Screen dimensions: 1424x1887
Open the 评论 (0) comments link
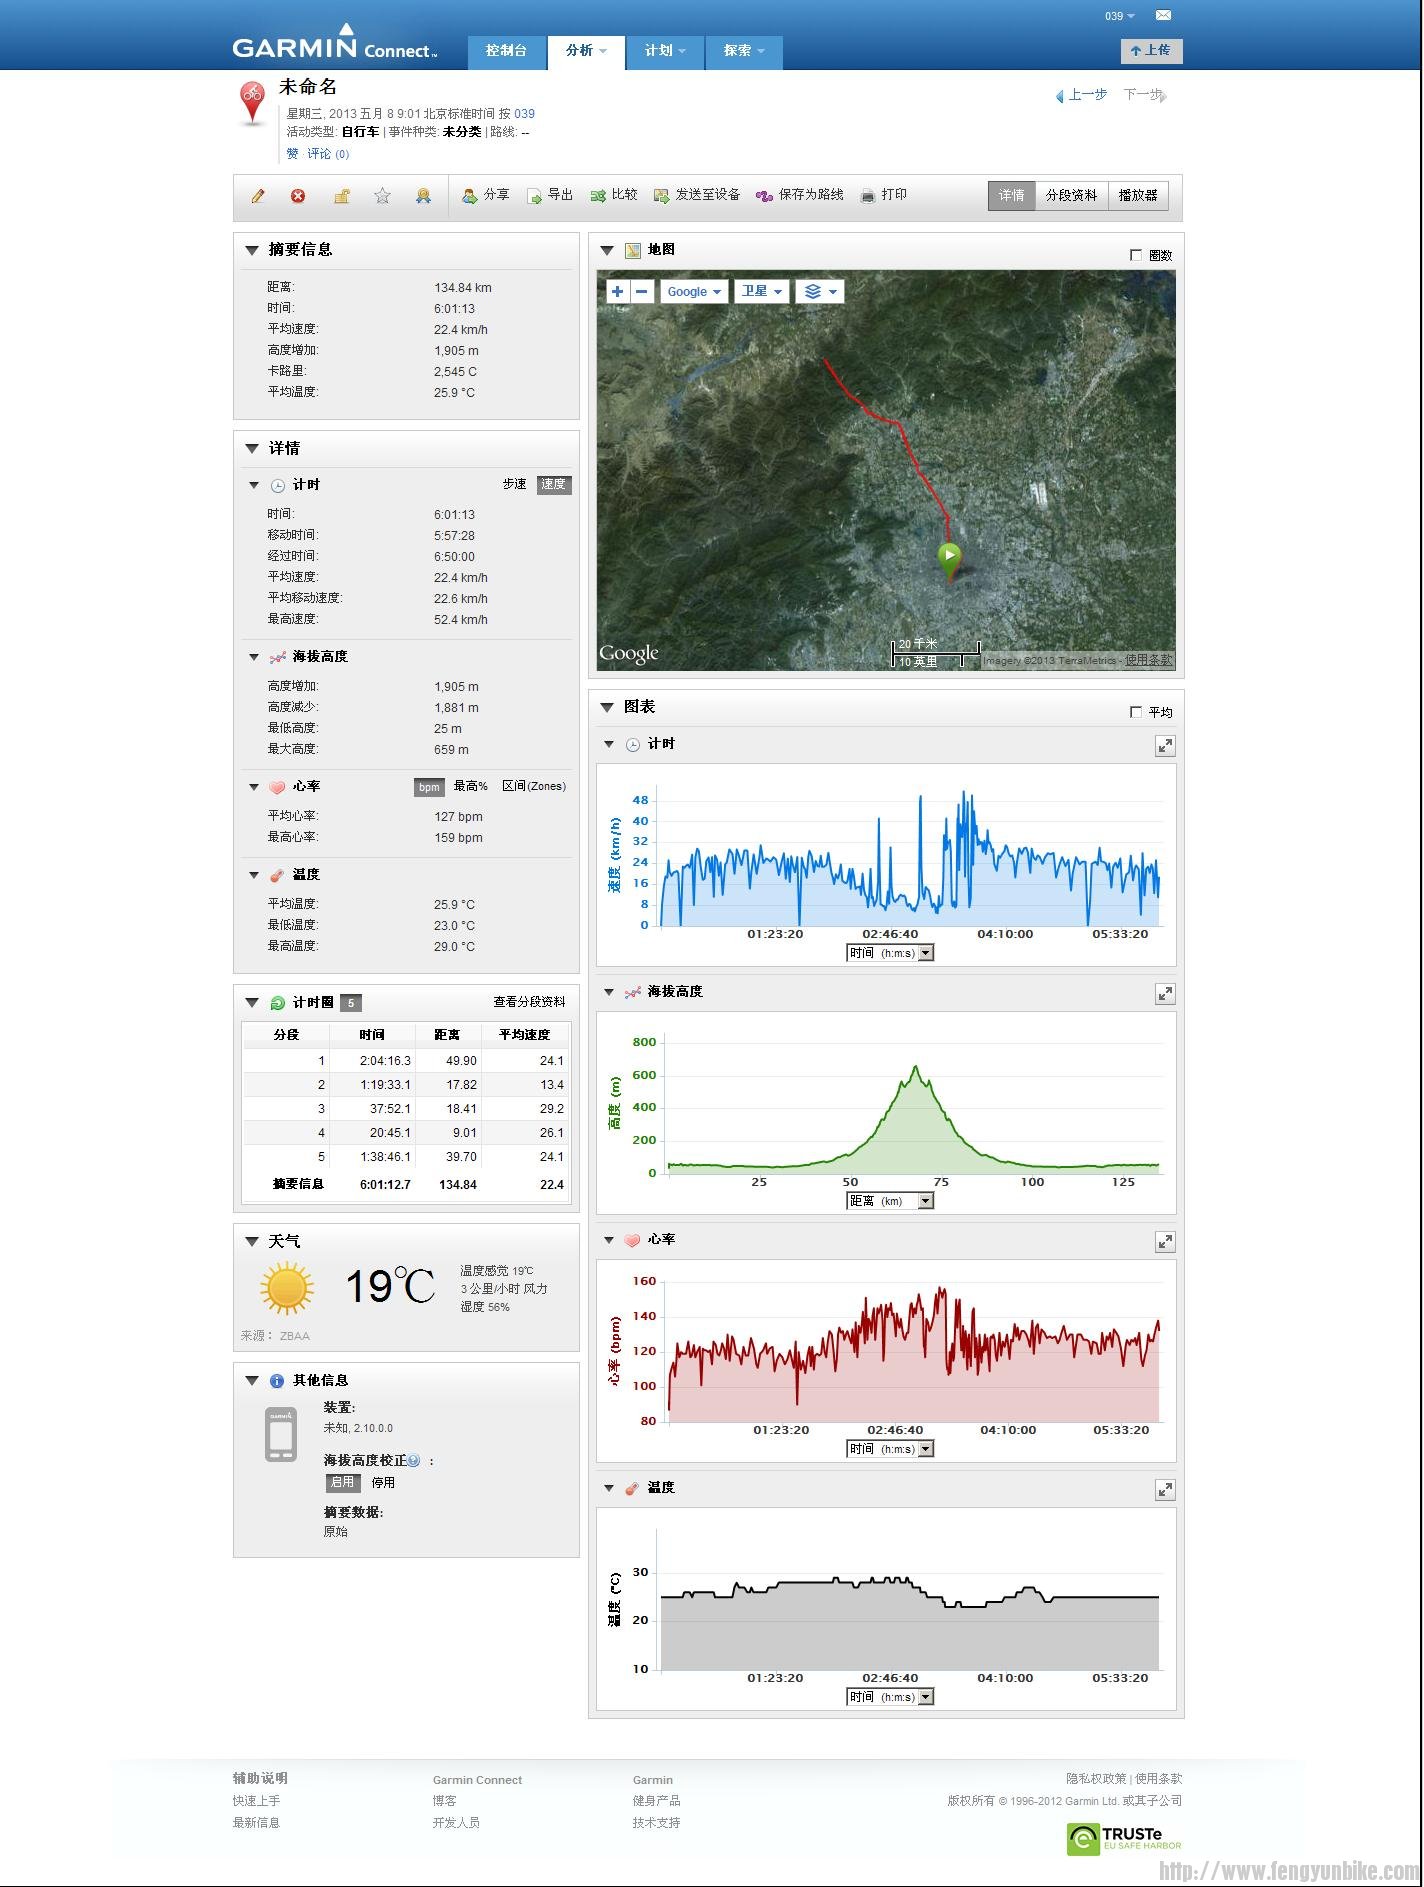coord(328,154)
